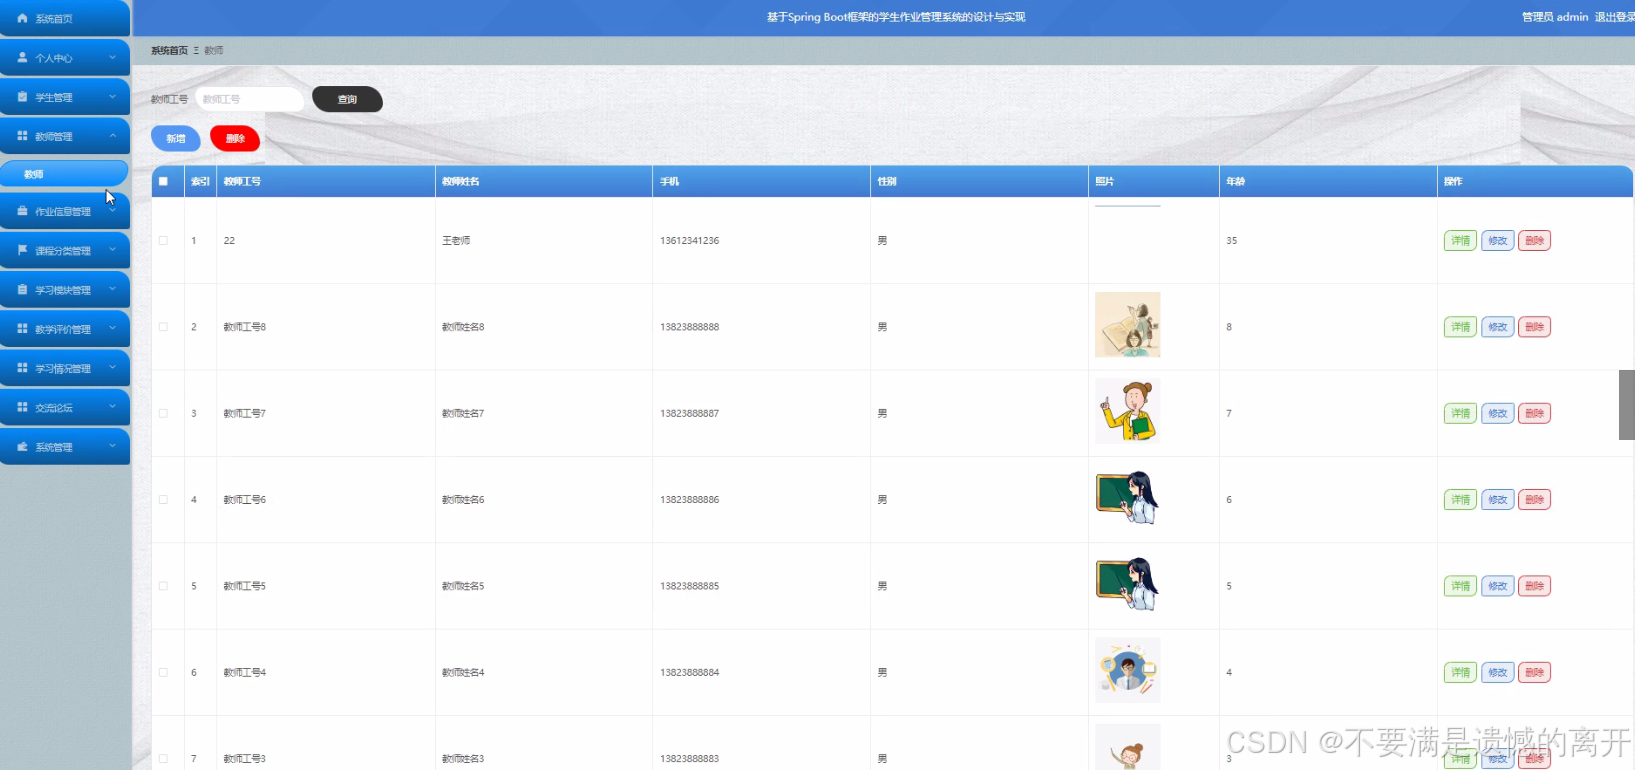This screenshot has height=770, width=1635.
Task: Check the checkbox for 教师工号4 row
Action: click(x=163, y=672)
